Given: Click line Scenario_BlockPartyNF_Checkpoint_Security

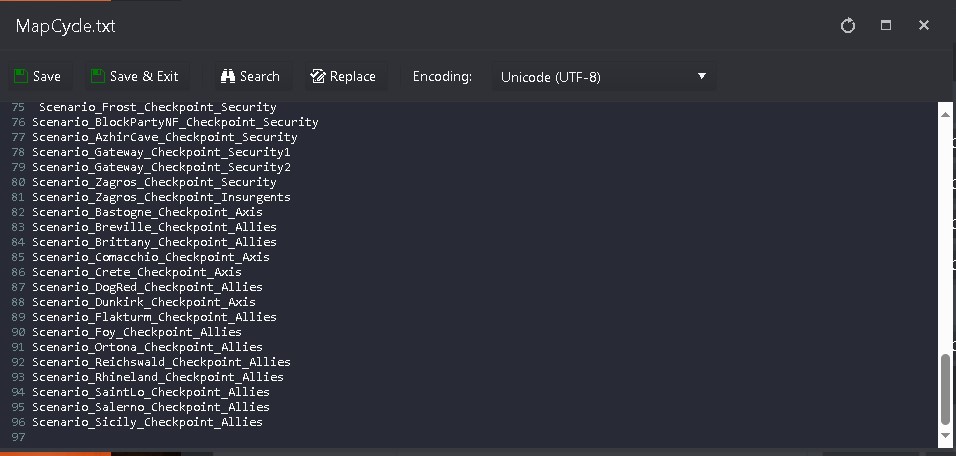Looking at the screenshot, I should pos(175,122).
